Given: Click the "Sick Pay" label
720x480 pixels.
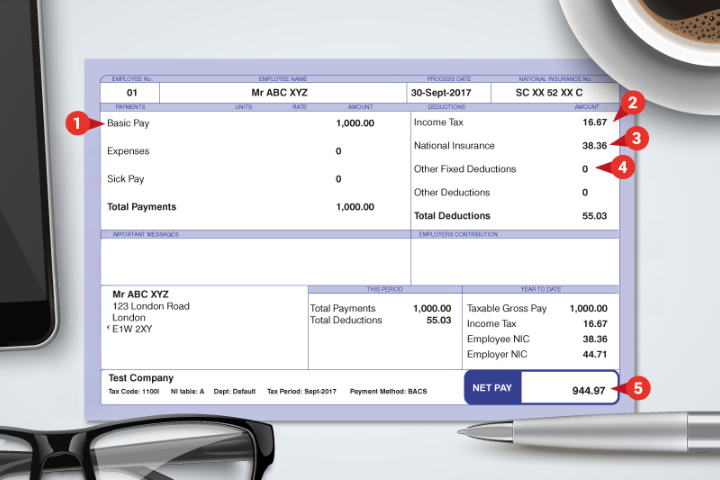Looking at the screenshot, I should (125, 179).
